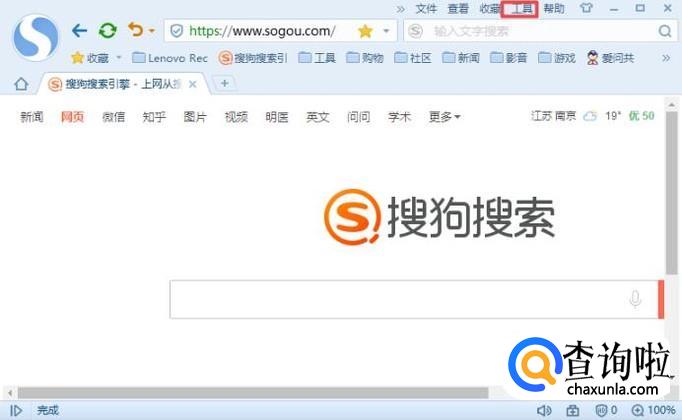The image size is (682, 420).
Task: Open the 搜狗搜索引 bookmark
Action: (253, 58)
